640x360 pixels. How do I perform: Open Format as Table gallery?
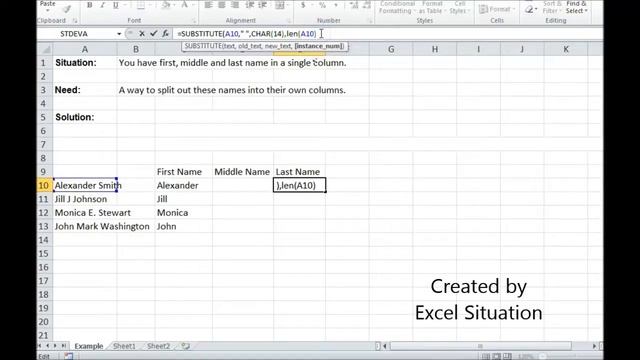pos(432,7)
